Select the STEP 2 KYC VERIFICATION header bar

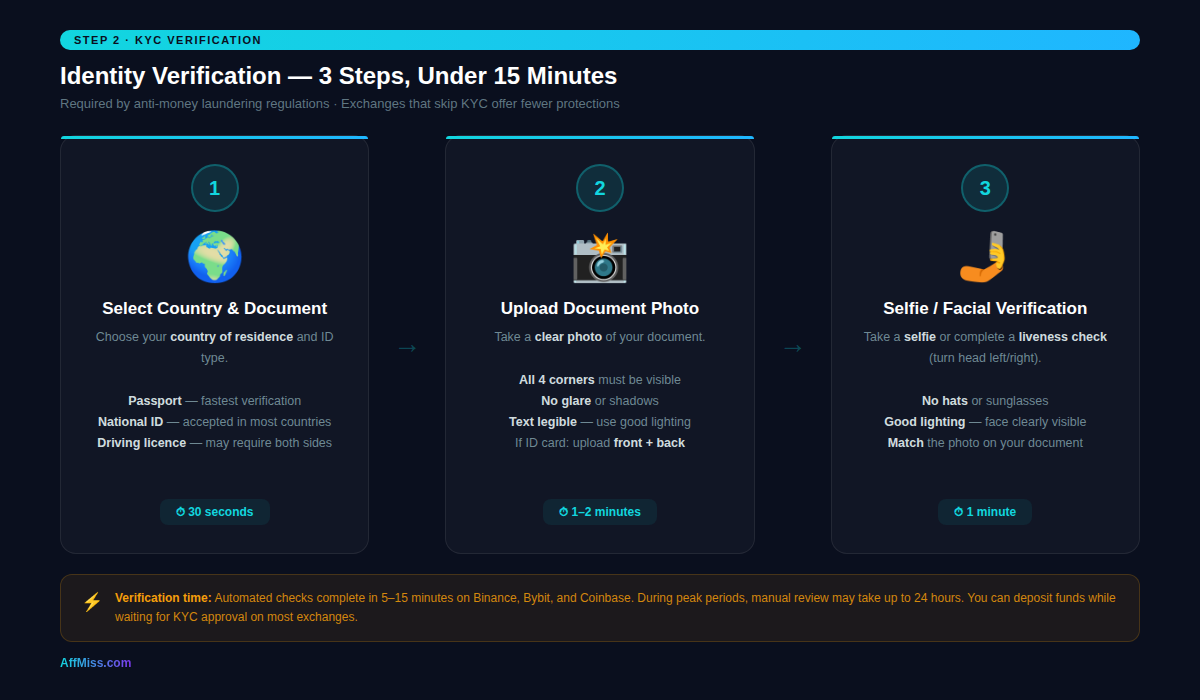coord(600,39)
